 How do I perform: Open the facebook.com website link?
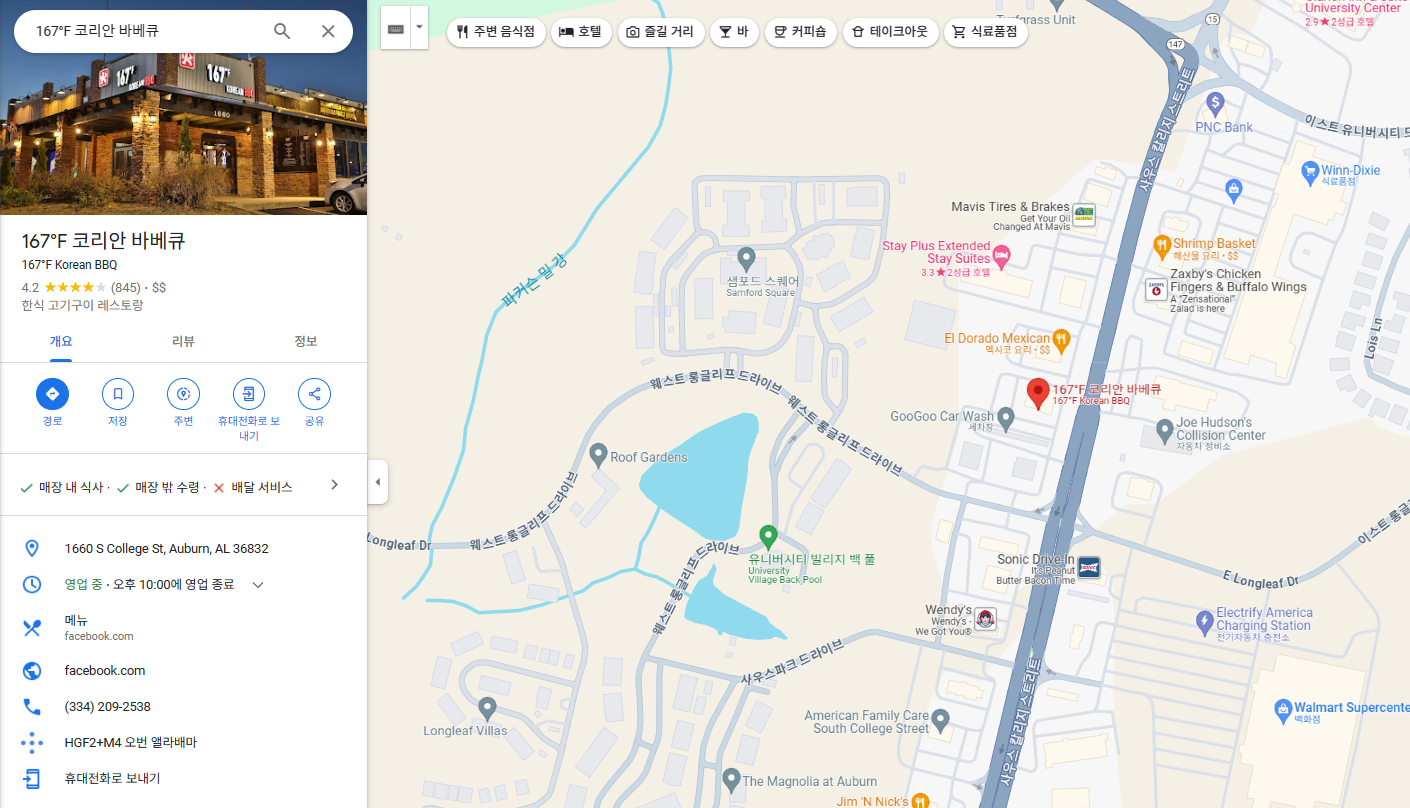point(105,671)
